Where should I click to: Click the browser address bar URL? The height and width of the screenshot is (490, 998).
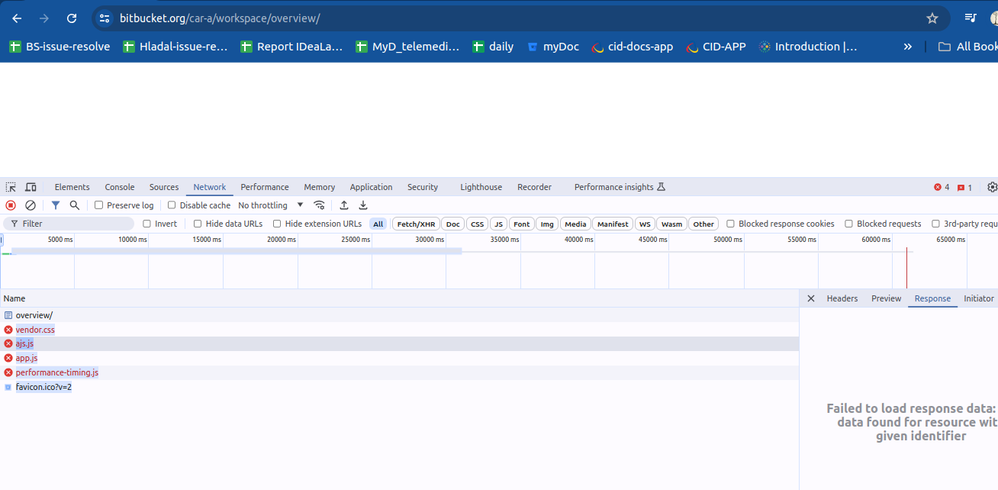[x=220, y=18]
